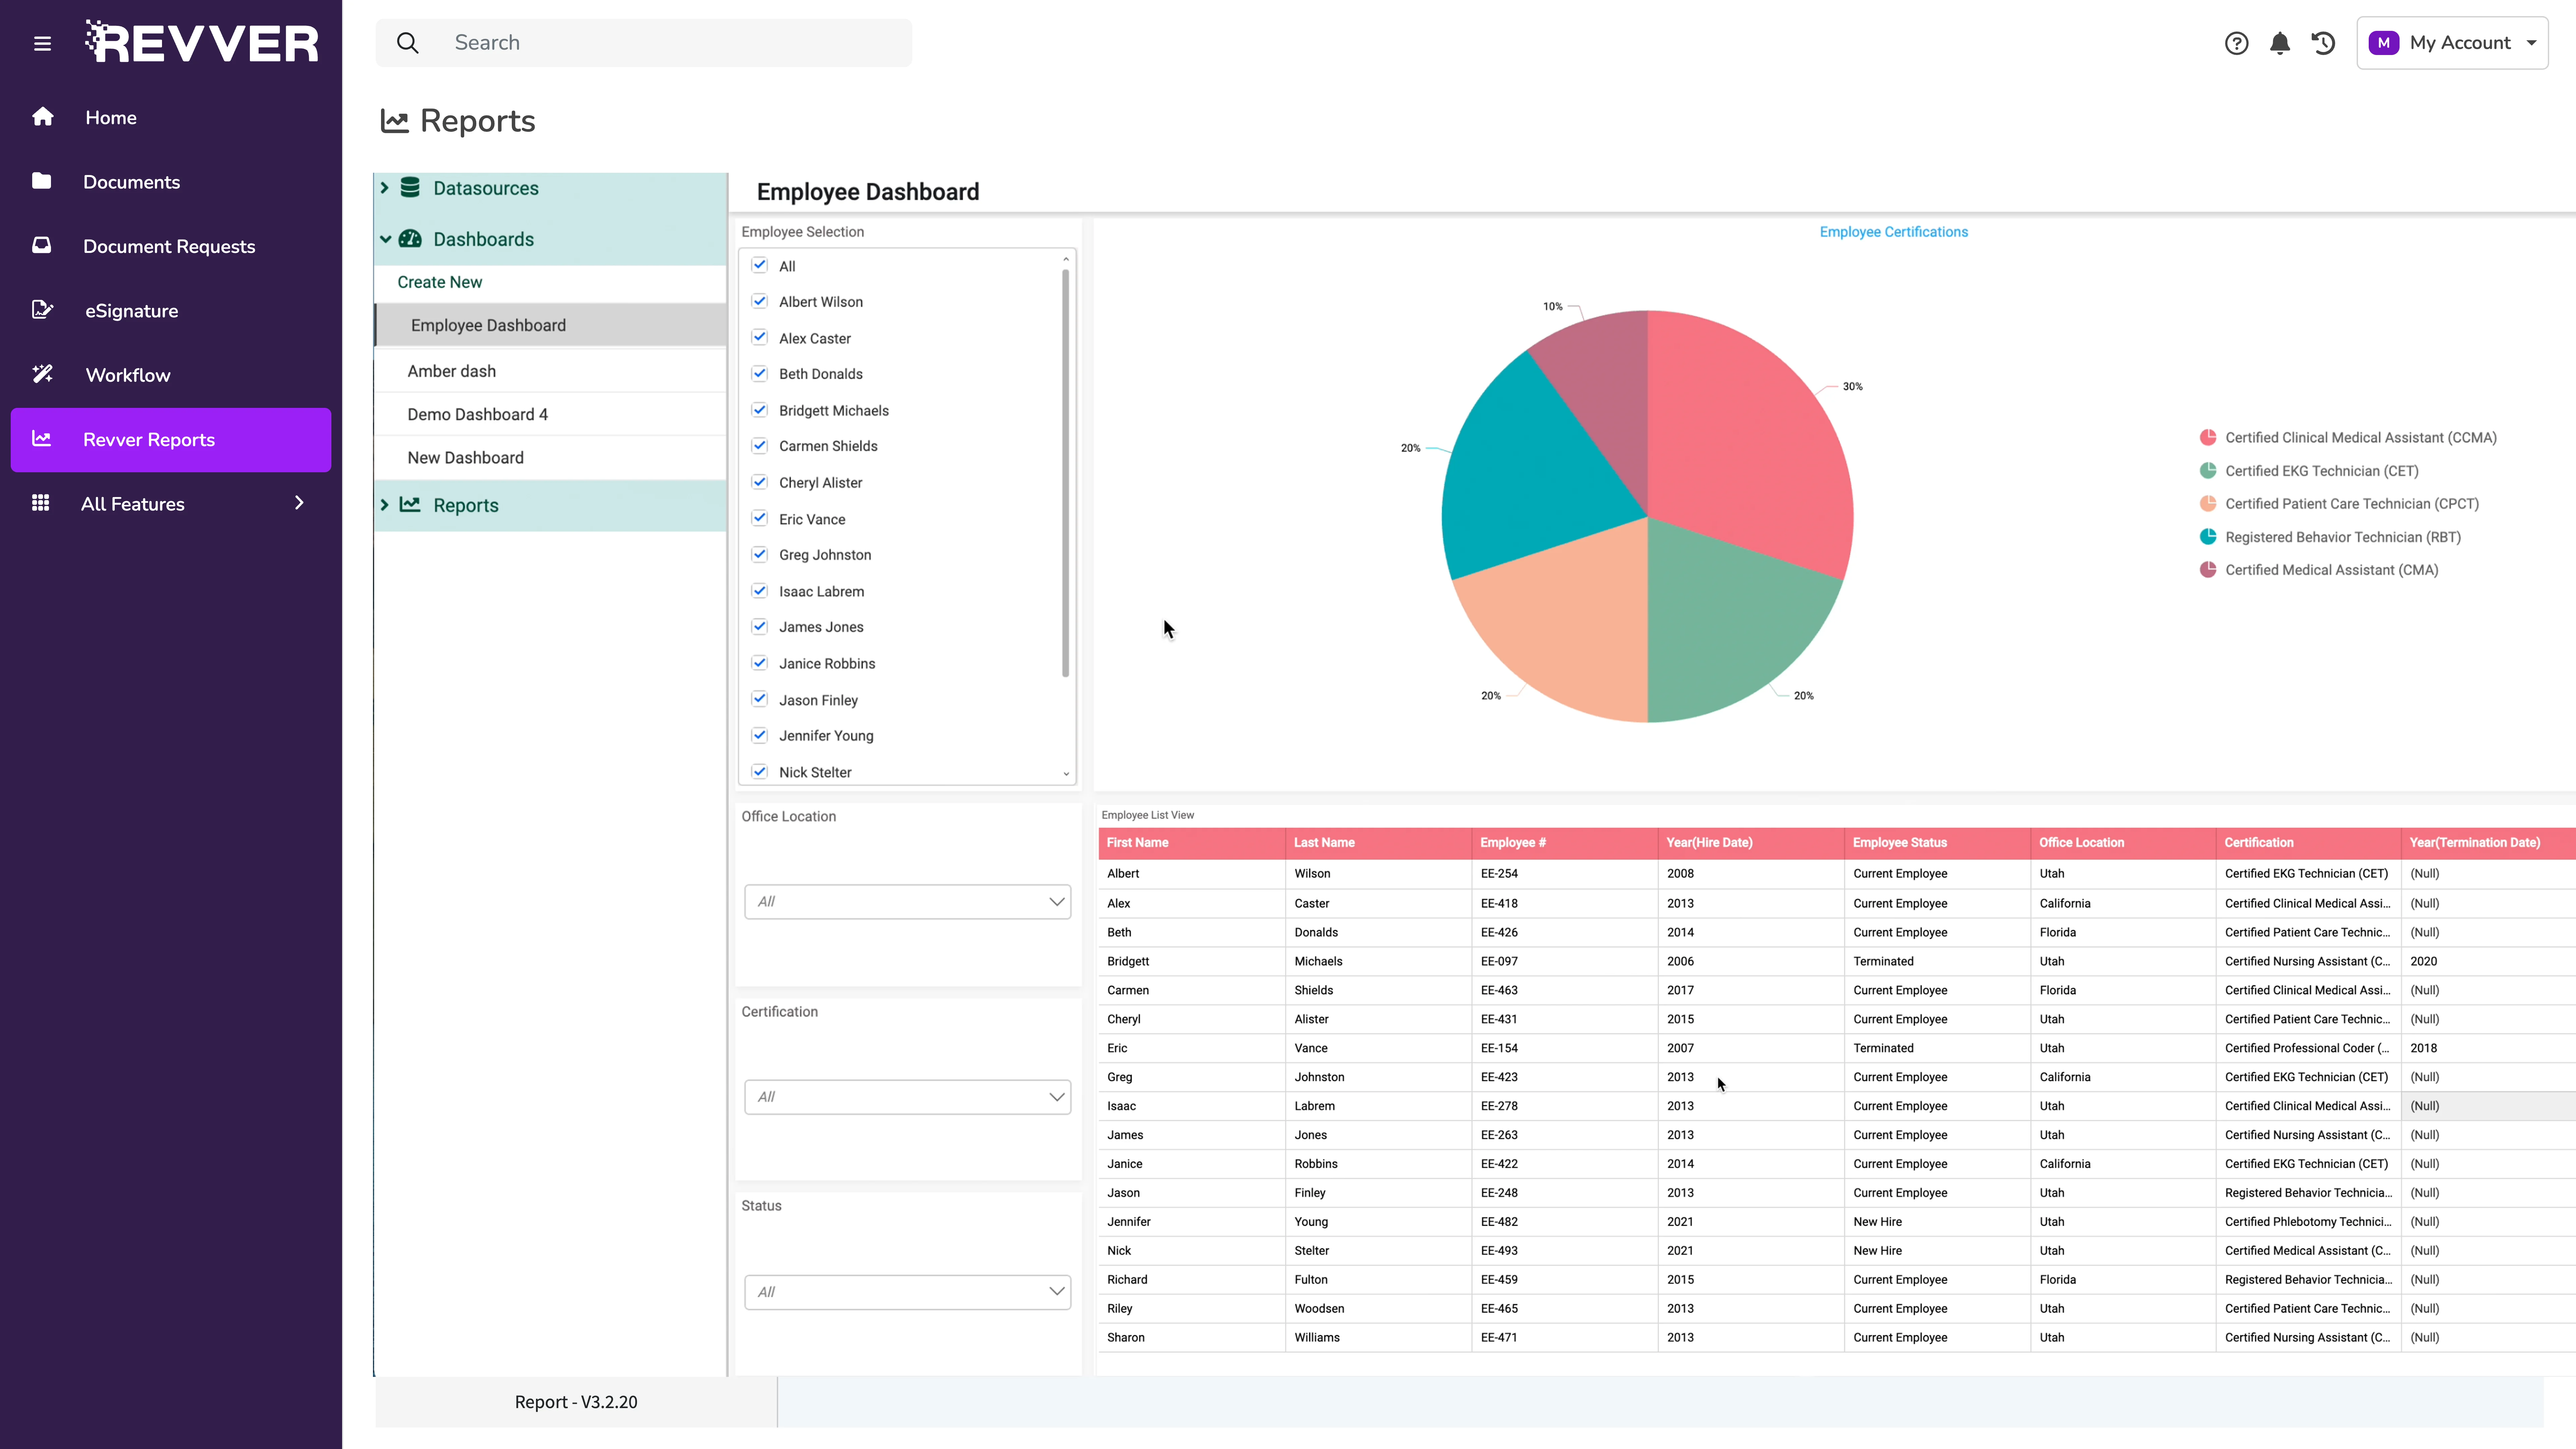Image resolution: width=2576 pixels, height=1449 pixels.
Task: Click the hamburger menu icon
Action: pyautogui.click(x=42, y=43)
